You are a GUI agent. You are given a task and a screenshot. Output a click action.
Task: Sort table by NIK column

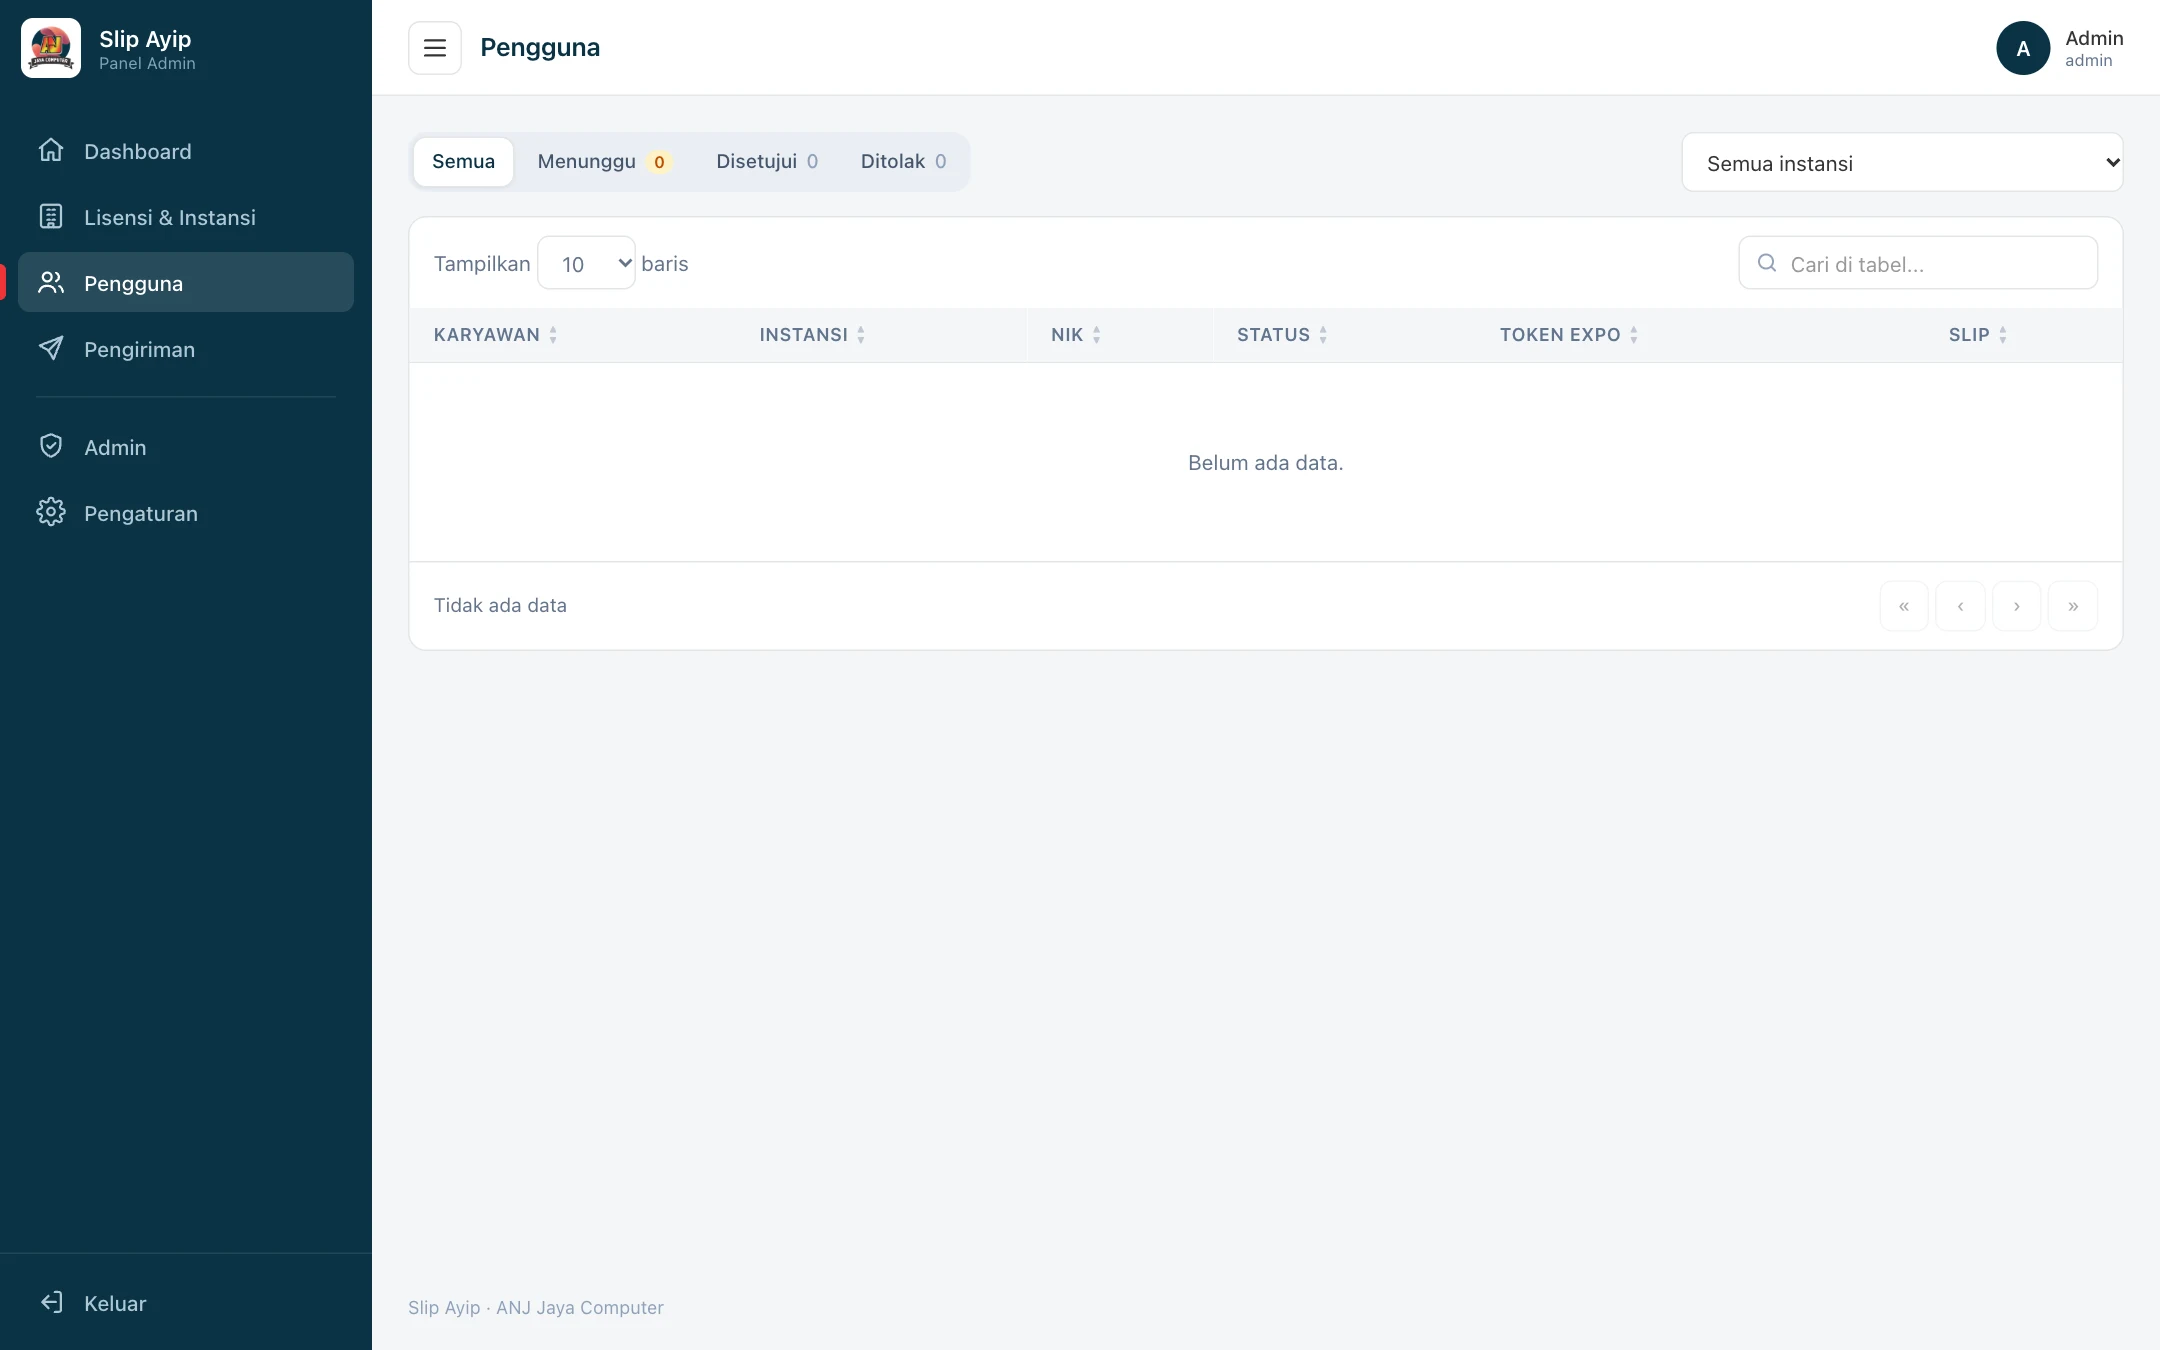[x=1076, y=335]
